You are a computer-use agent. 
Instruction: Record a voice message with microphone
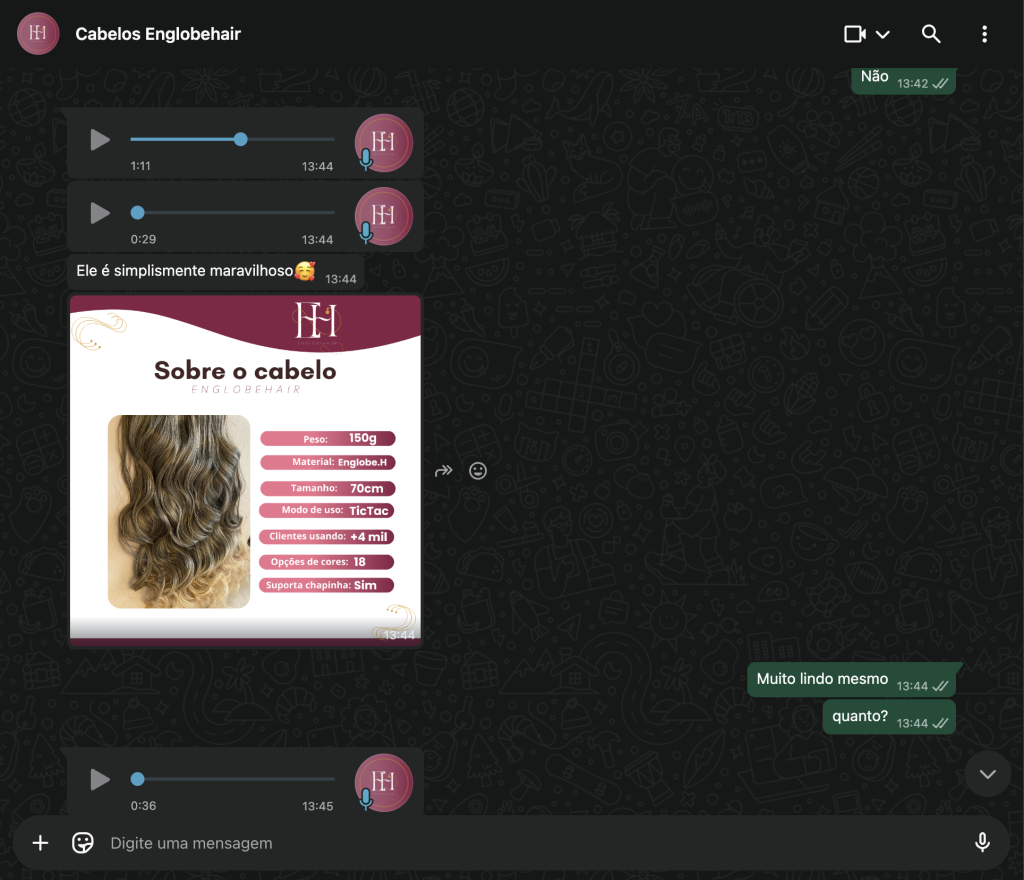[982, 843]
